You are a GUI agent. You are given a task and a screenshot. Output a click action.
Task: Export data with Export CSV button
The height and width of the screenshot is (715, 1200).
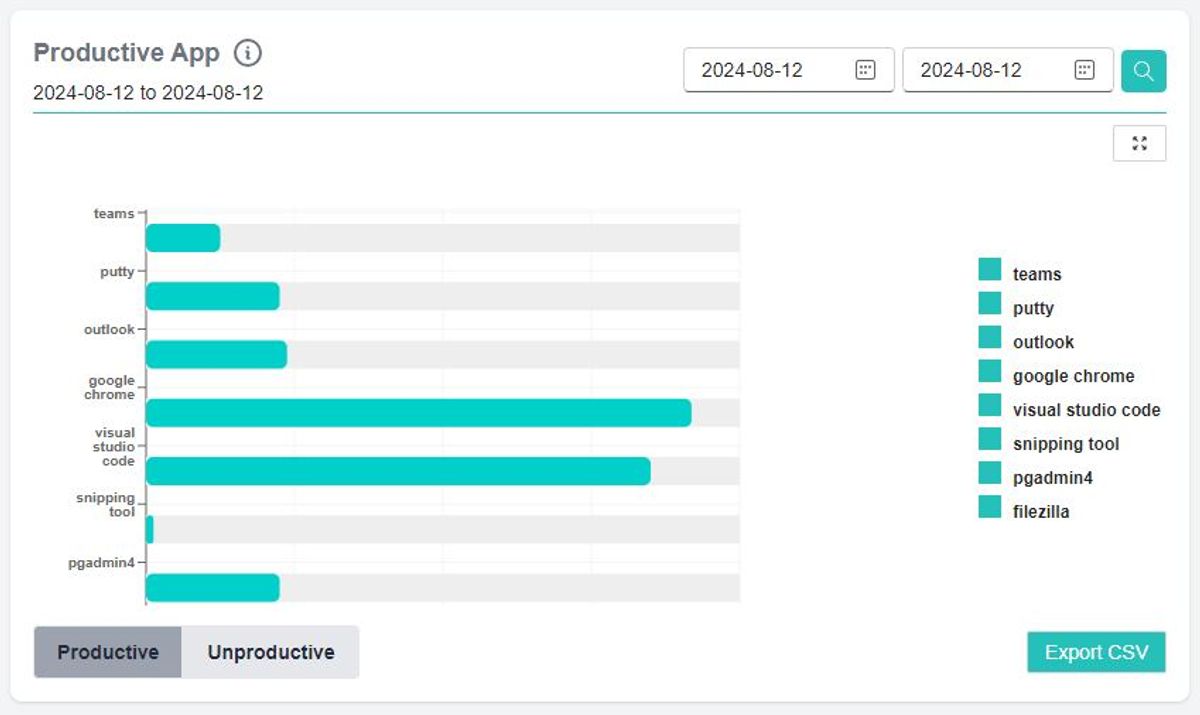(x=1096, y=652)
